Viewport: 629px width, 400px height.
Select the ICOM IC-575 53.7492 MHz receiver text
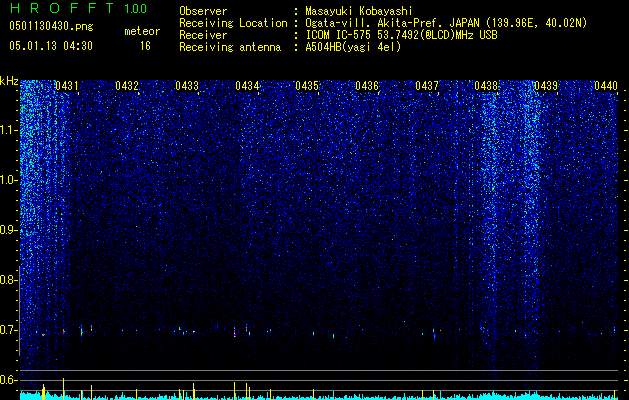click(402, 35)
